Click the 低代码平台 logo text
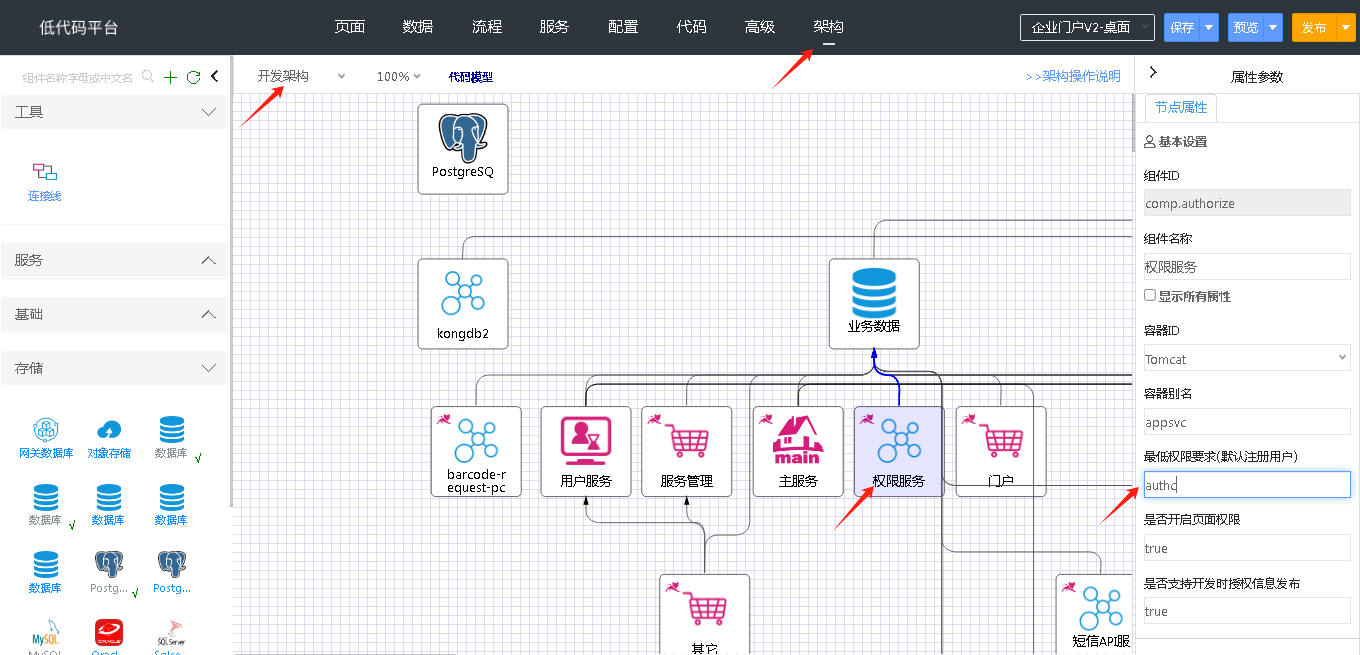This screenshot has height=655, width=1360. 79,28
